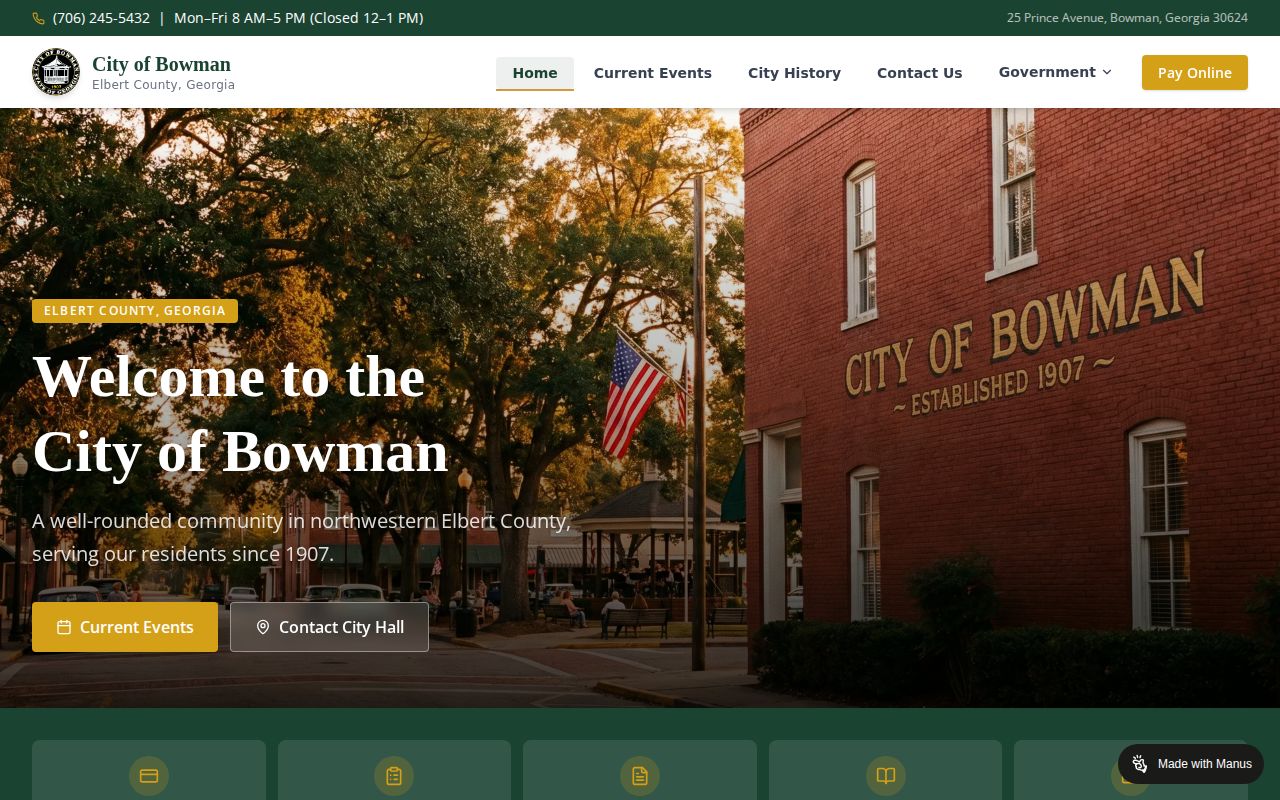Click the phone number (706) 245-5432
This screenshot has height=800, width=1280.
click(x=101, y=18)
